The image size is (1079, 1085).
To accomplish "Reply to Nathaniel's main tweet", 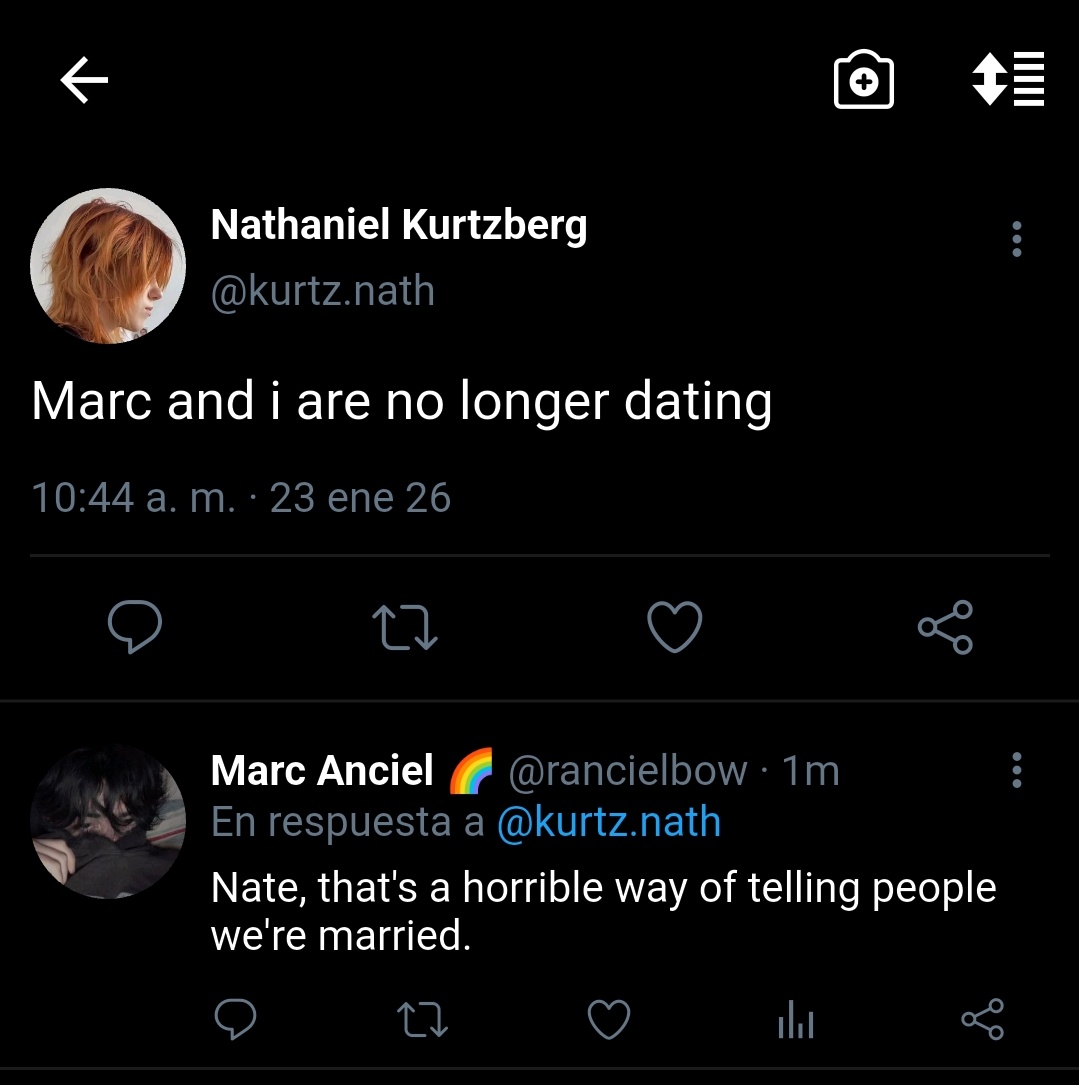I will [x=135, y=626].
